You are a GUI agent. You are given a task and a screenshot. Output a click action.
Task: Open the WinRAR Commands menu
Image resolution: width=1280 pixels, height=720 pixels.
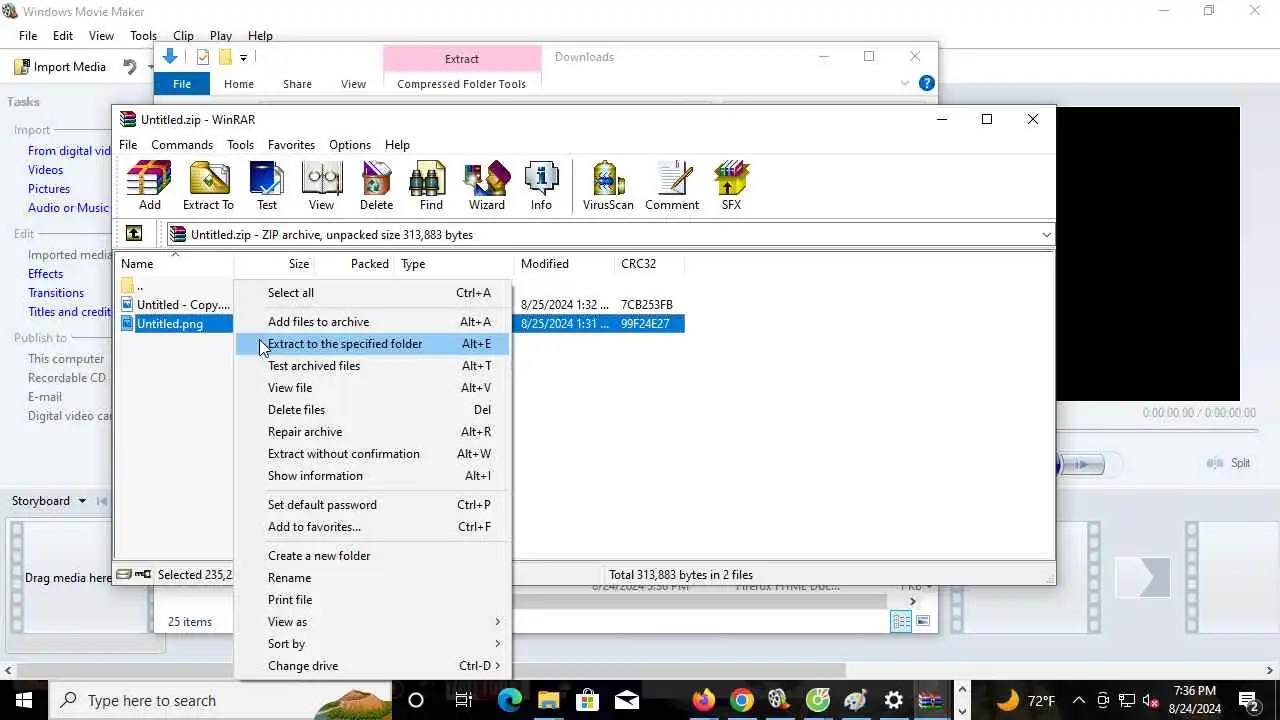182,145
